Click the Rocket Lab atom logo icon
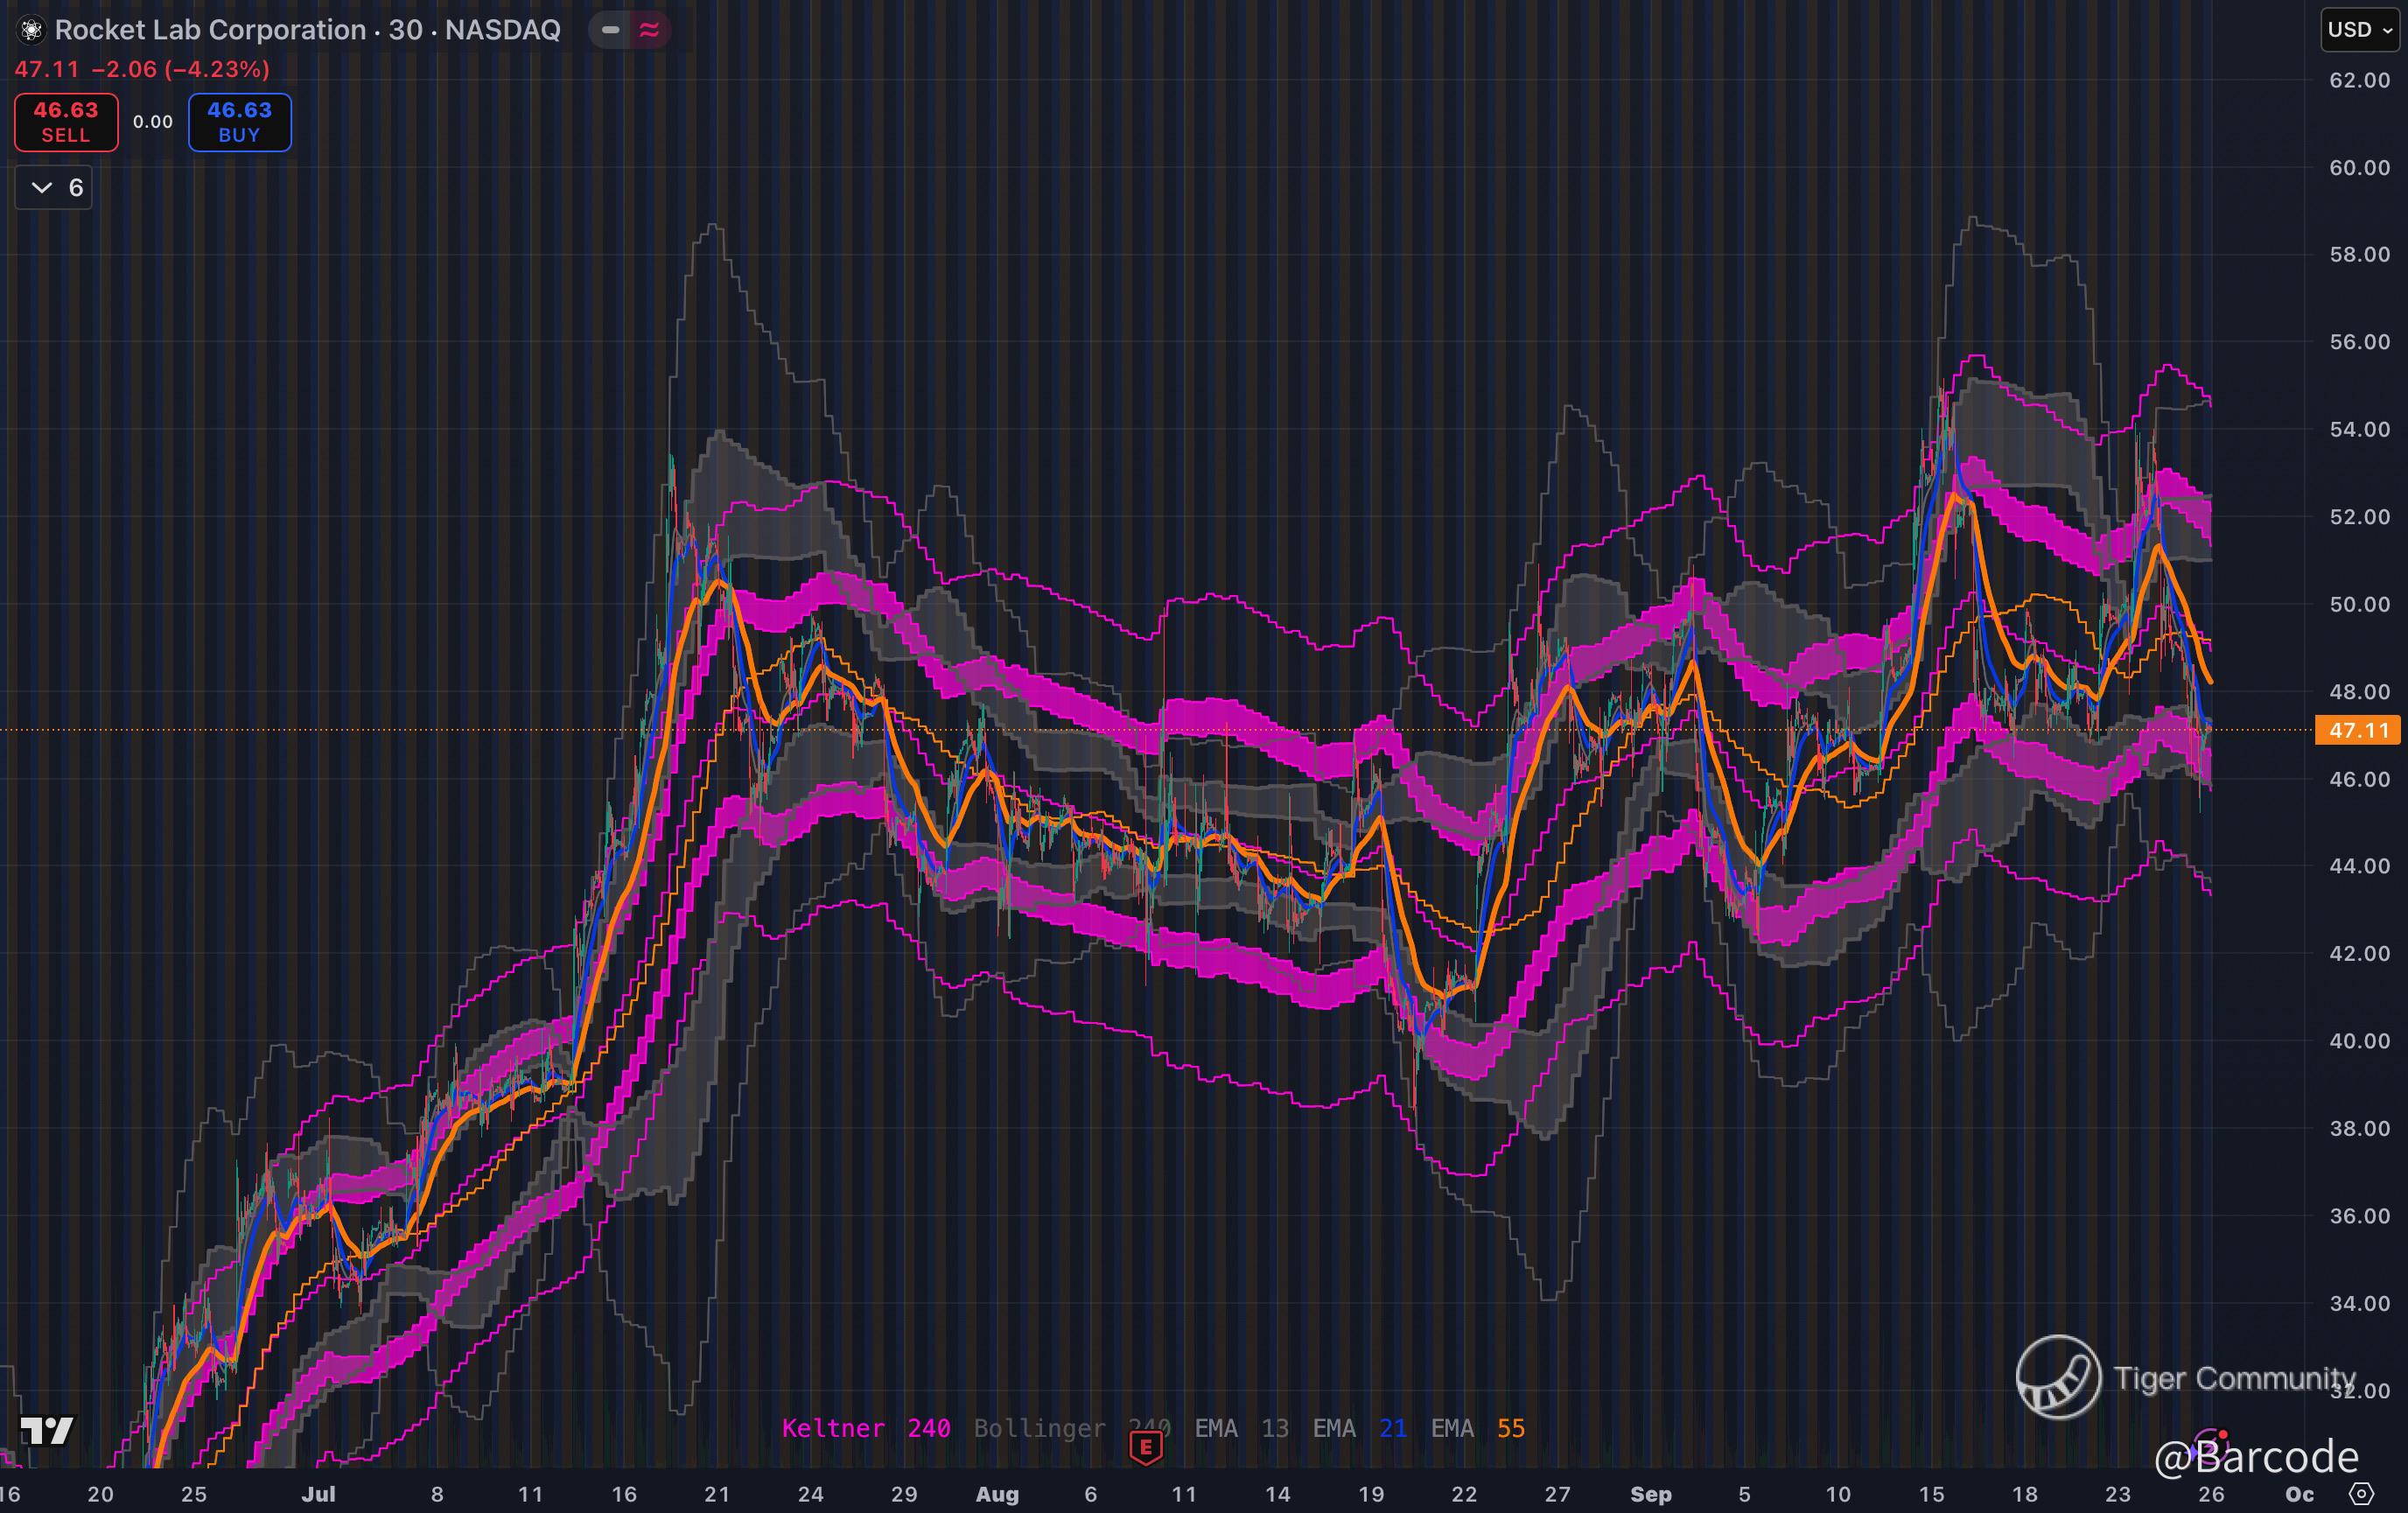This screenshot has height=1513, width=2408. (x=31, y=30)
